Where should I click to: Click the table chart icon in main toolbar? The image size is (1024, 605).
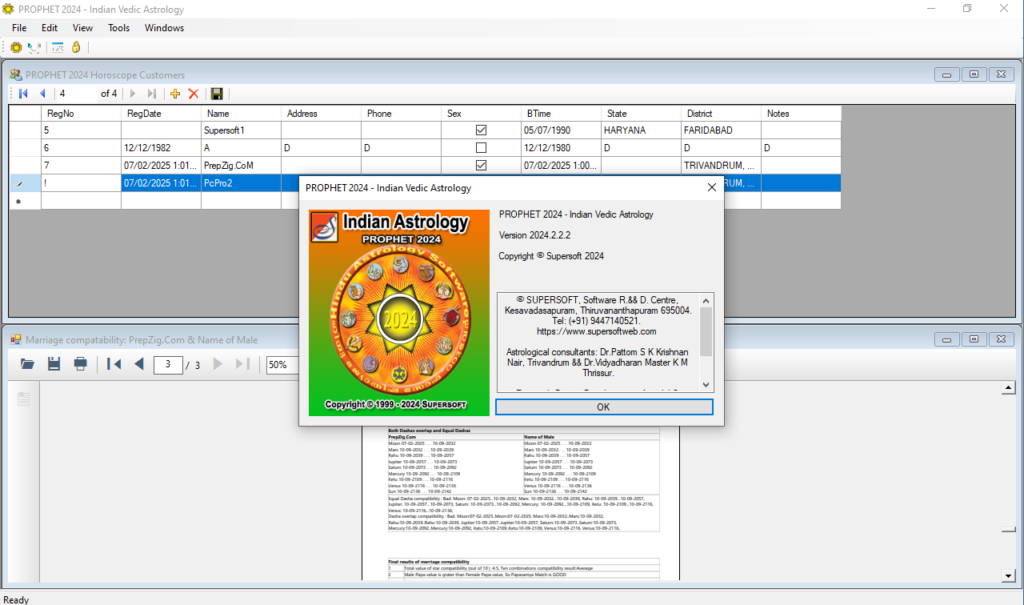click(x=57, y=47)
